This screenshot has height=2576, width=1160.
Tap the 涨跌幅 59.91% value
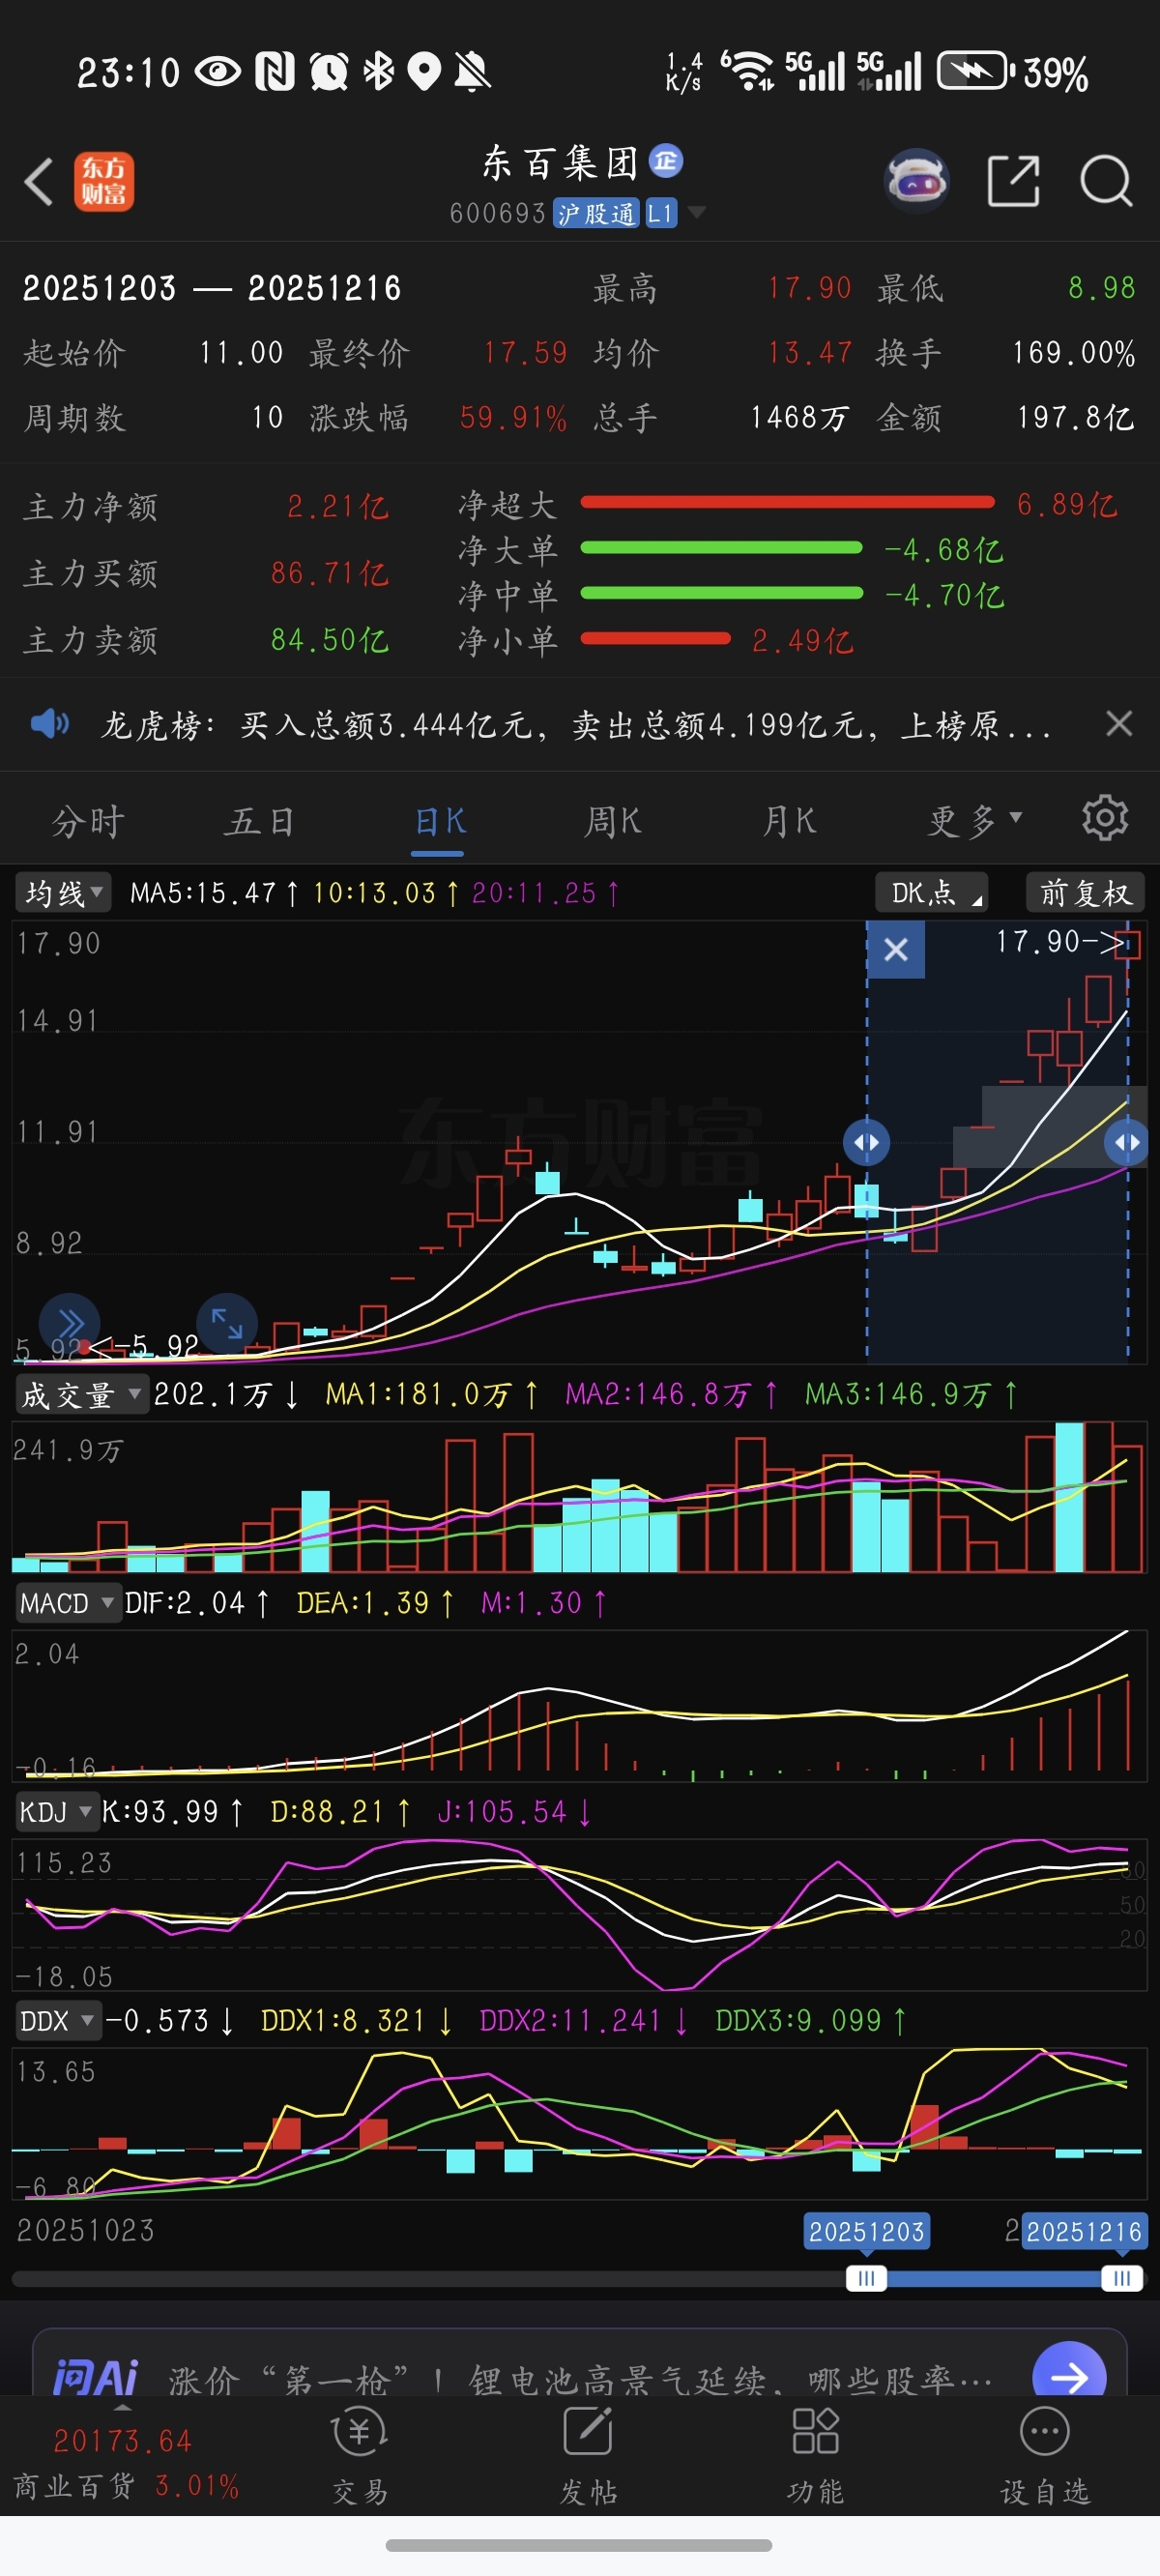[513, 418]
